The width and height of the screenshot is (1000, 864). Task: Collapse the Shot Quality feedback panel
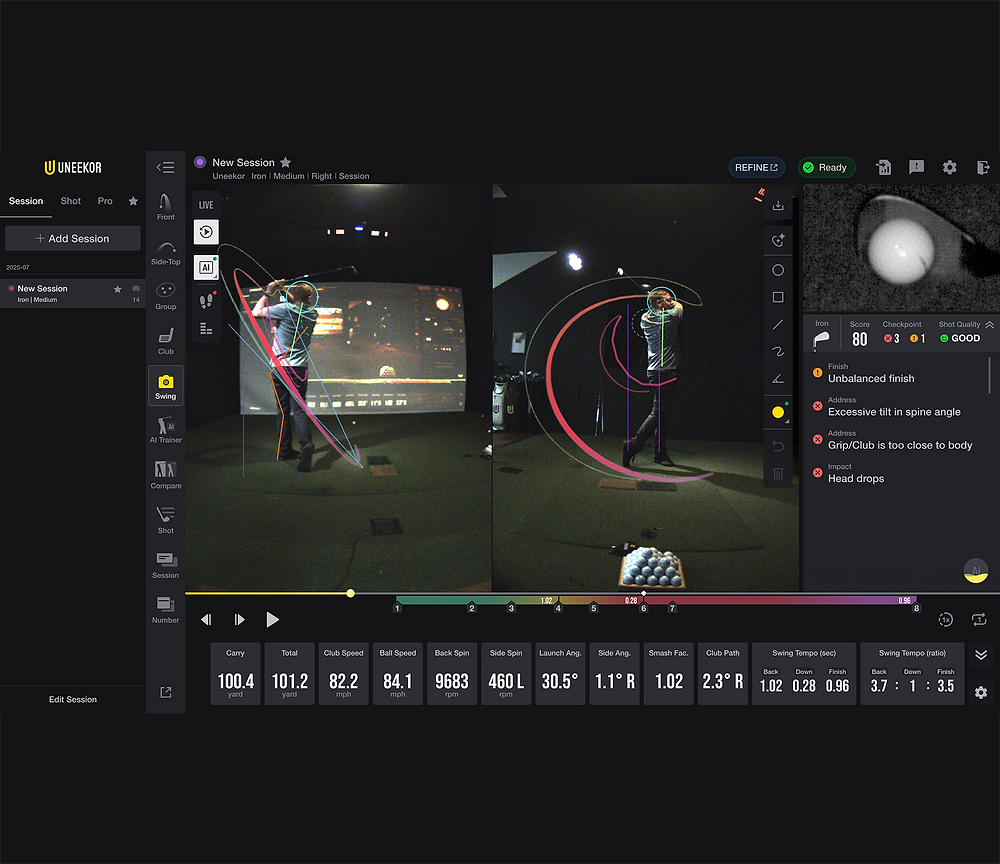[x=988, y=324]
